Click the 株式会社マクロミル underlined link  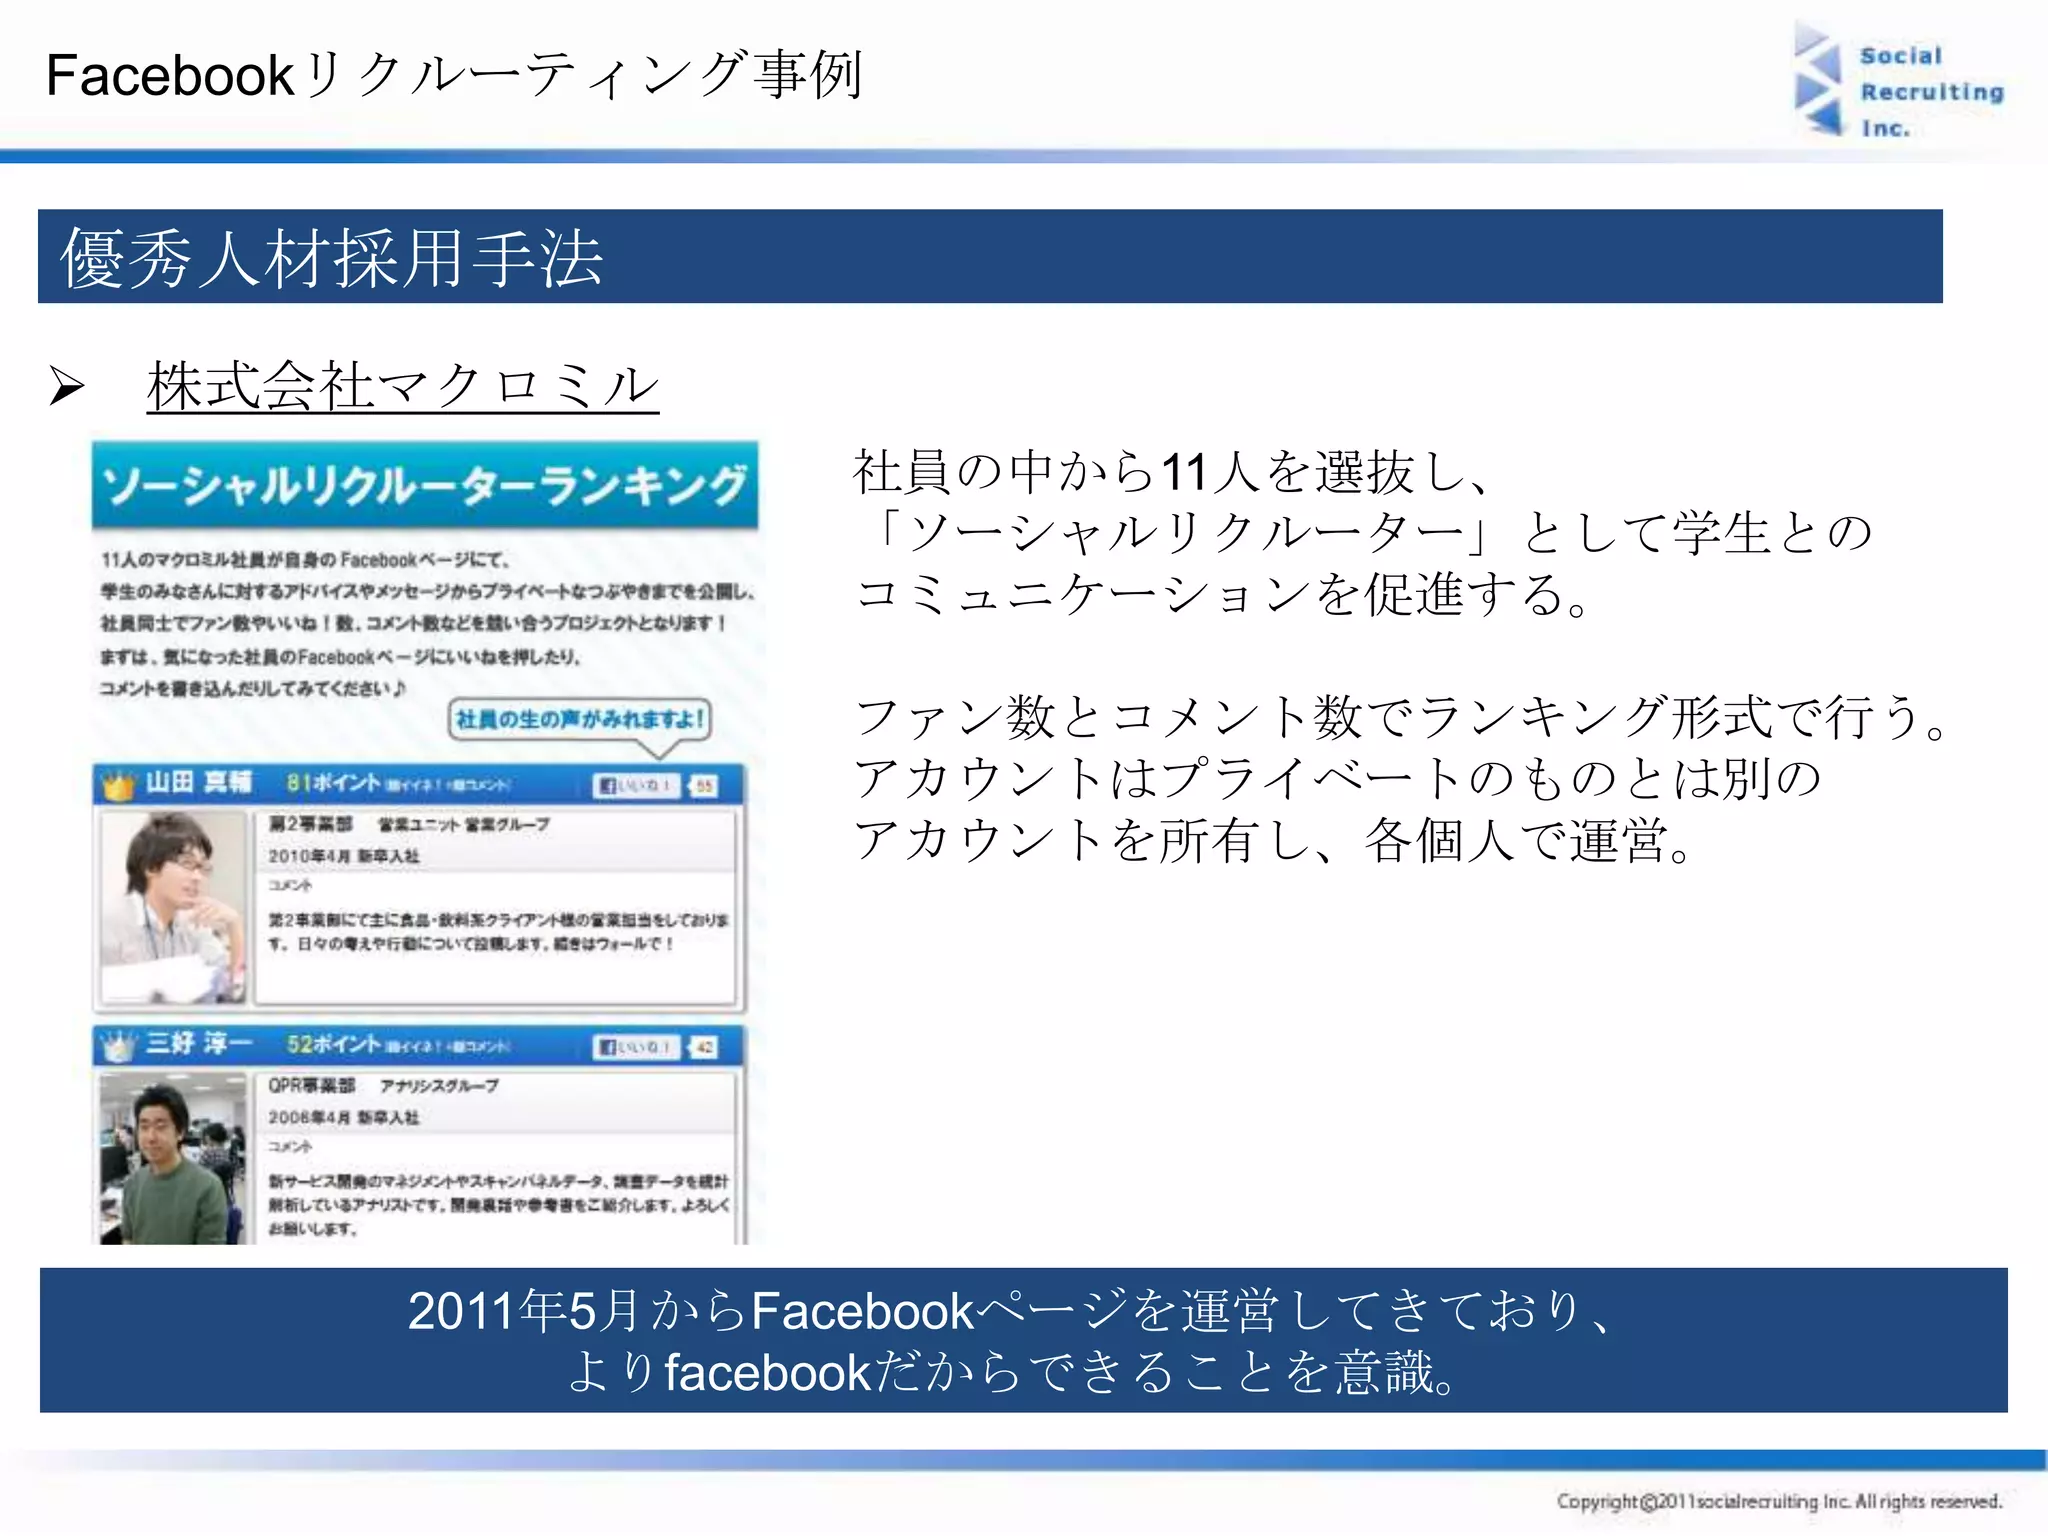[x=403, y=386]
